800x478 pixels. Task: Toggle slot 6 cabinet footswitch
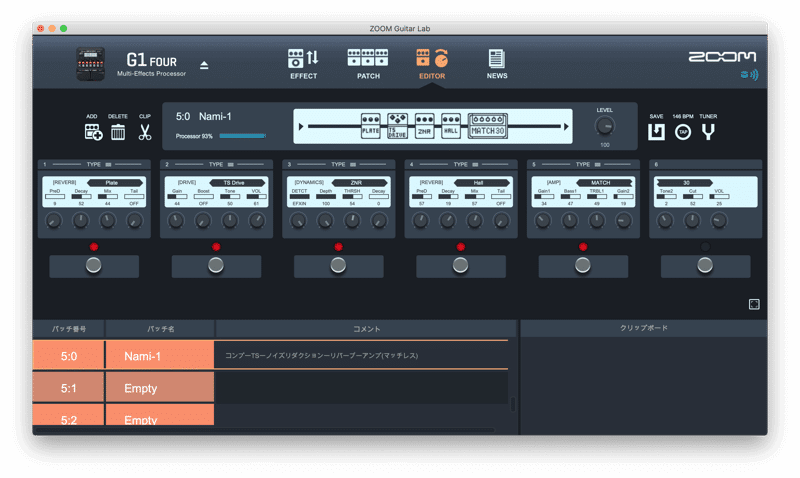click(706, 266)
